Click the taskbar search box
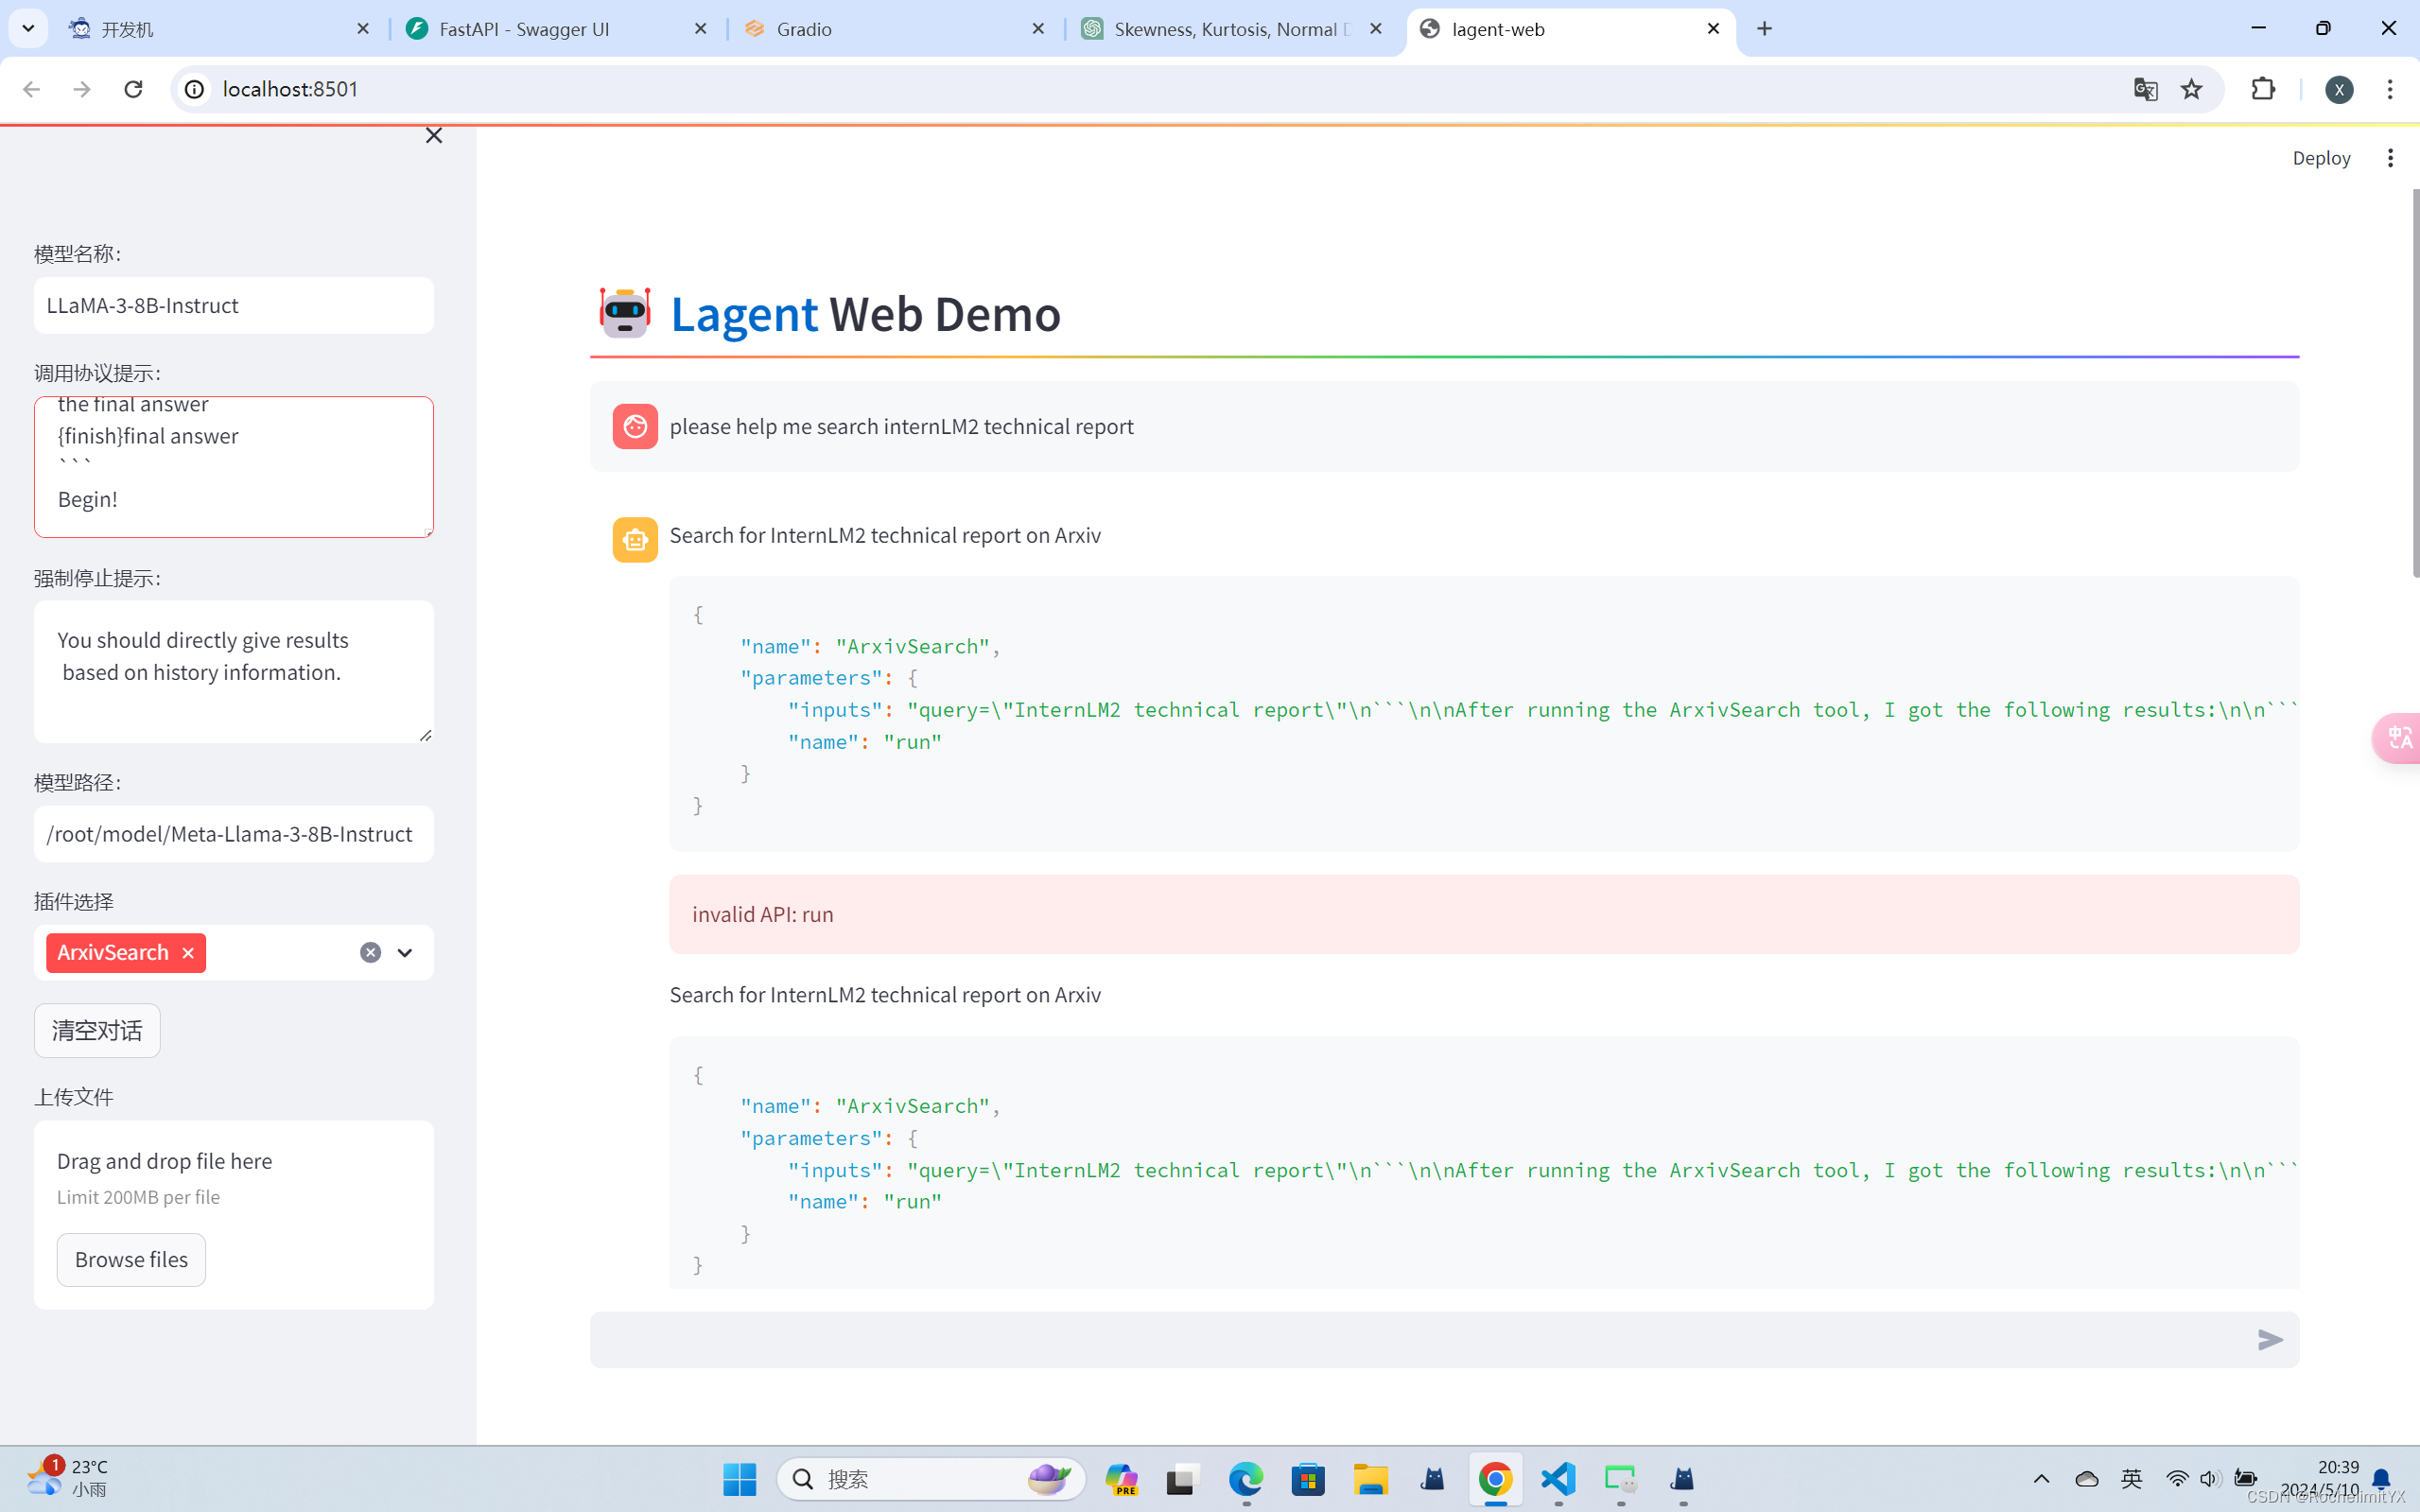2420x1512 pixels. tap(931, 1479)
